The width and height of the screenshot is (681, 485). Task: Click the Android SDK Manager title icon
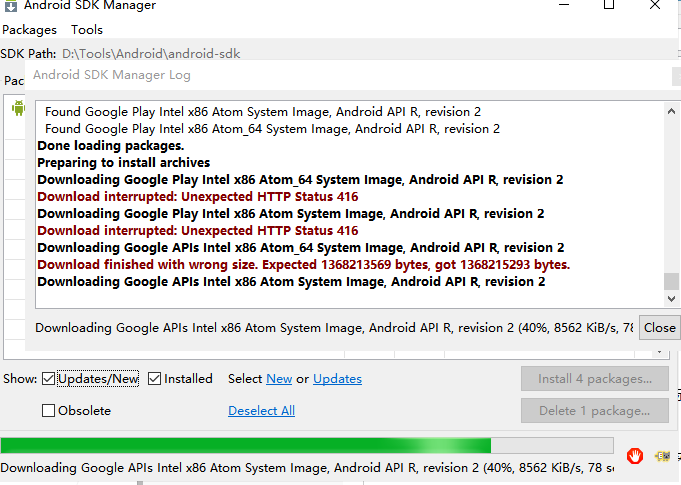click(11, 6)
